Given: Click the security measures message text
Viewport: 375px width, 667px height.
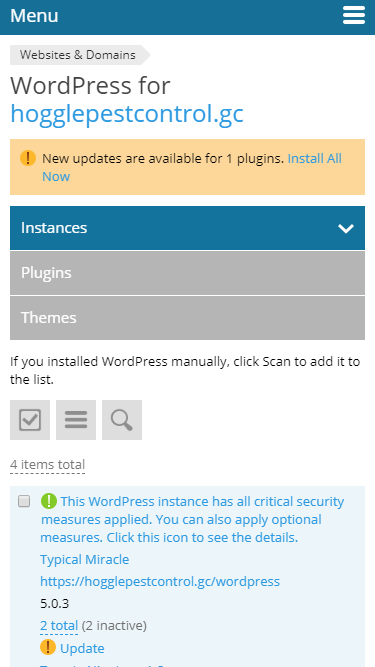Looking at the screenshot, I should pos(192,519).
